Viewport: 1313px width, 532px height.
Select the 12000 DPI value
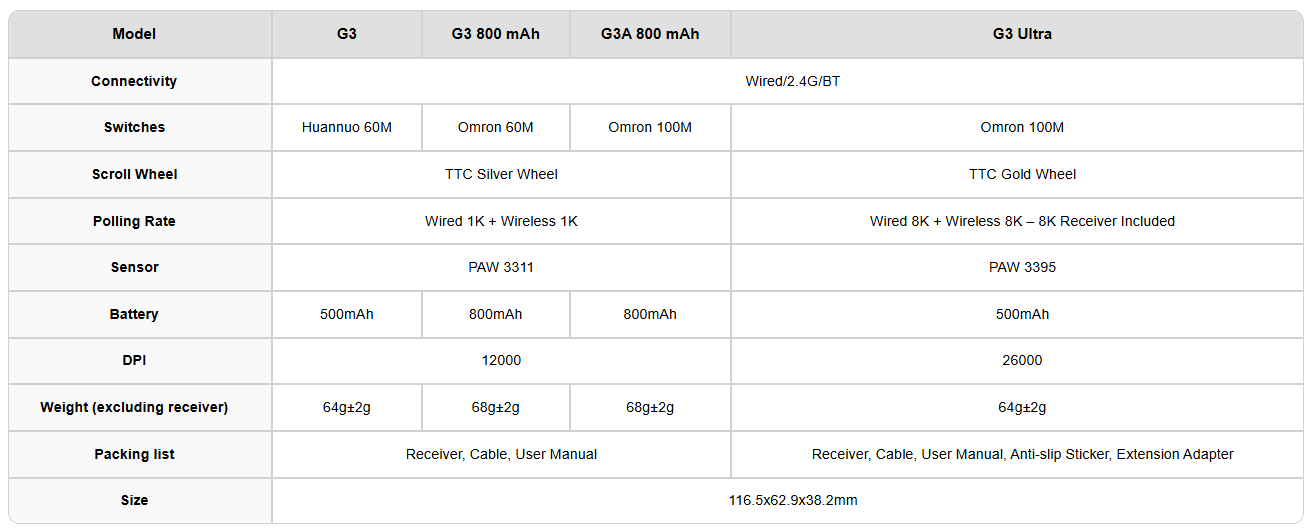coord(501,360)
